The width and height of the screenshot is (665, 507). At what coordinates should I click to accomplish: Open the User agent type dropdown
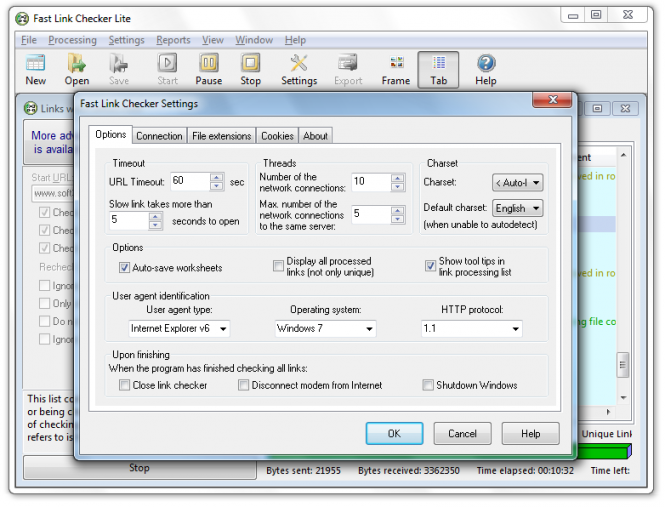(179, 328)
